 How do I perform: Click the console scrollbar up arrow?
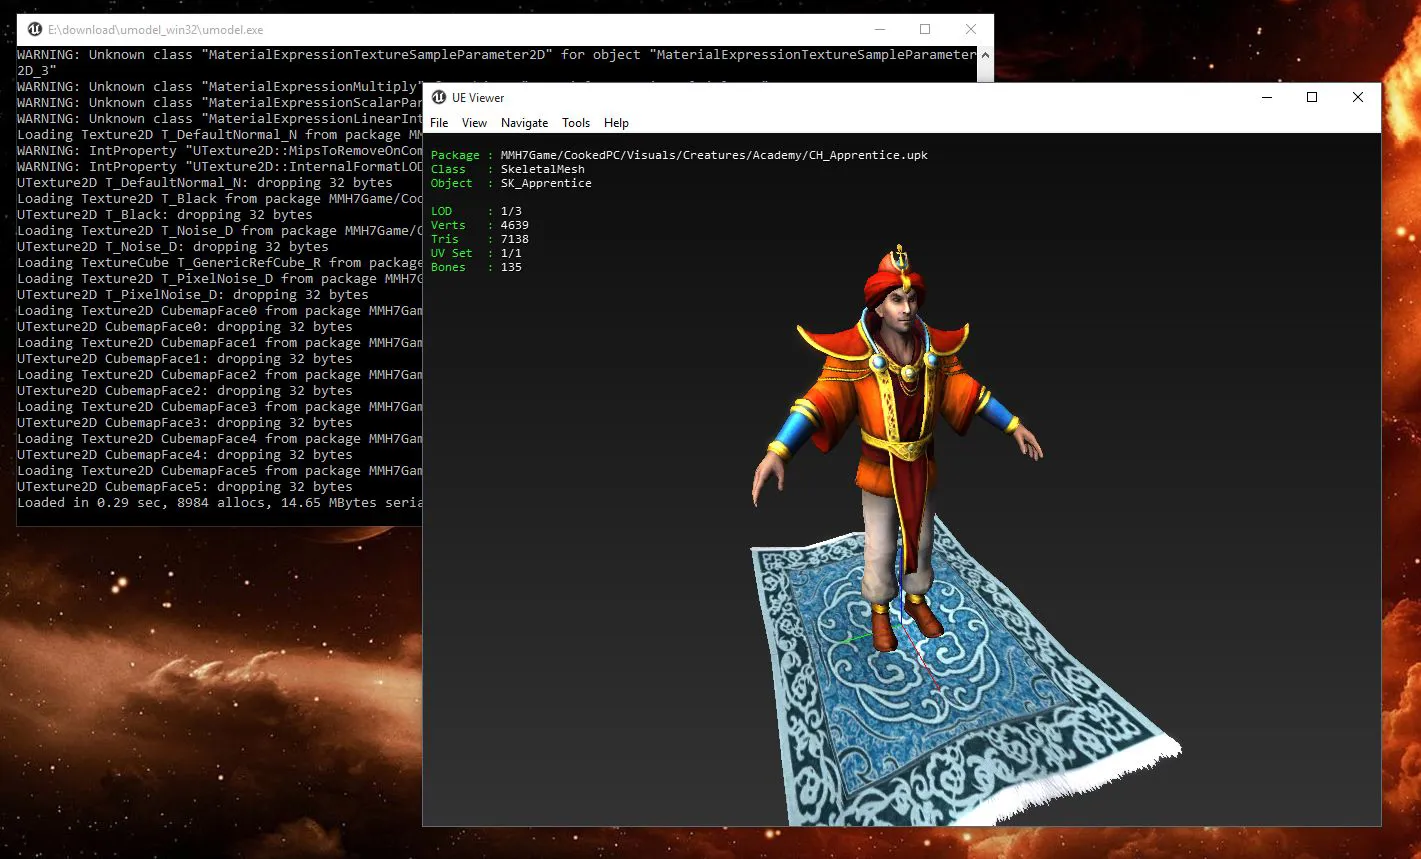985,54
